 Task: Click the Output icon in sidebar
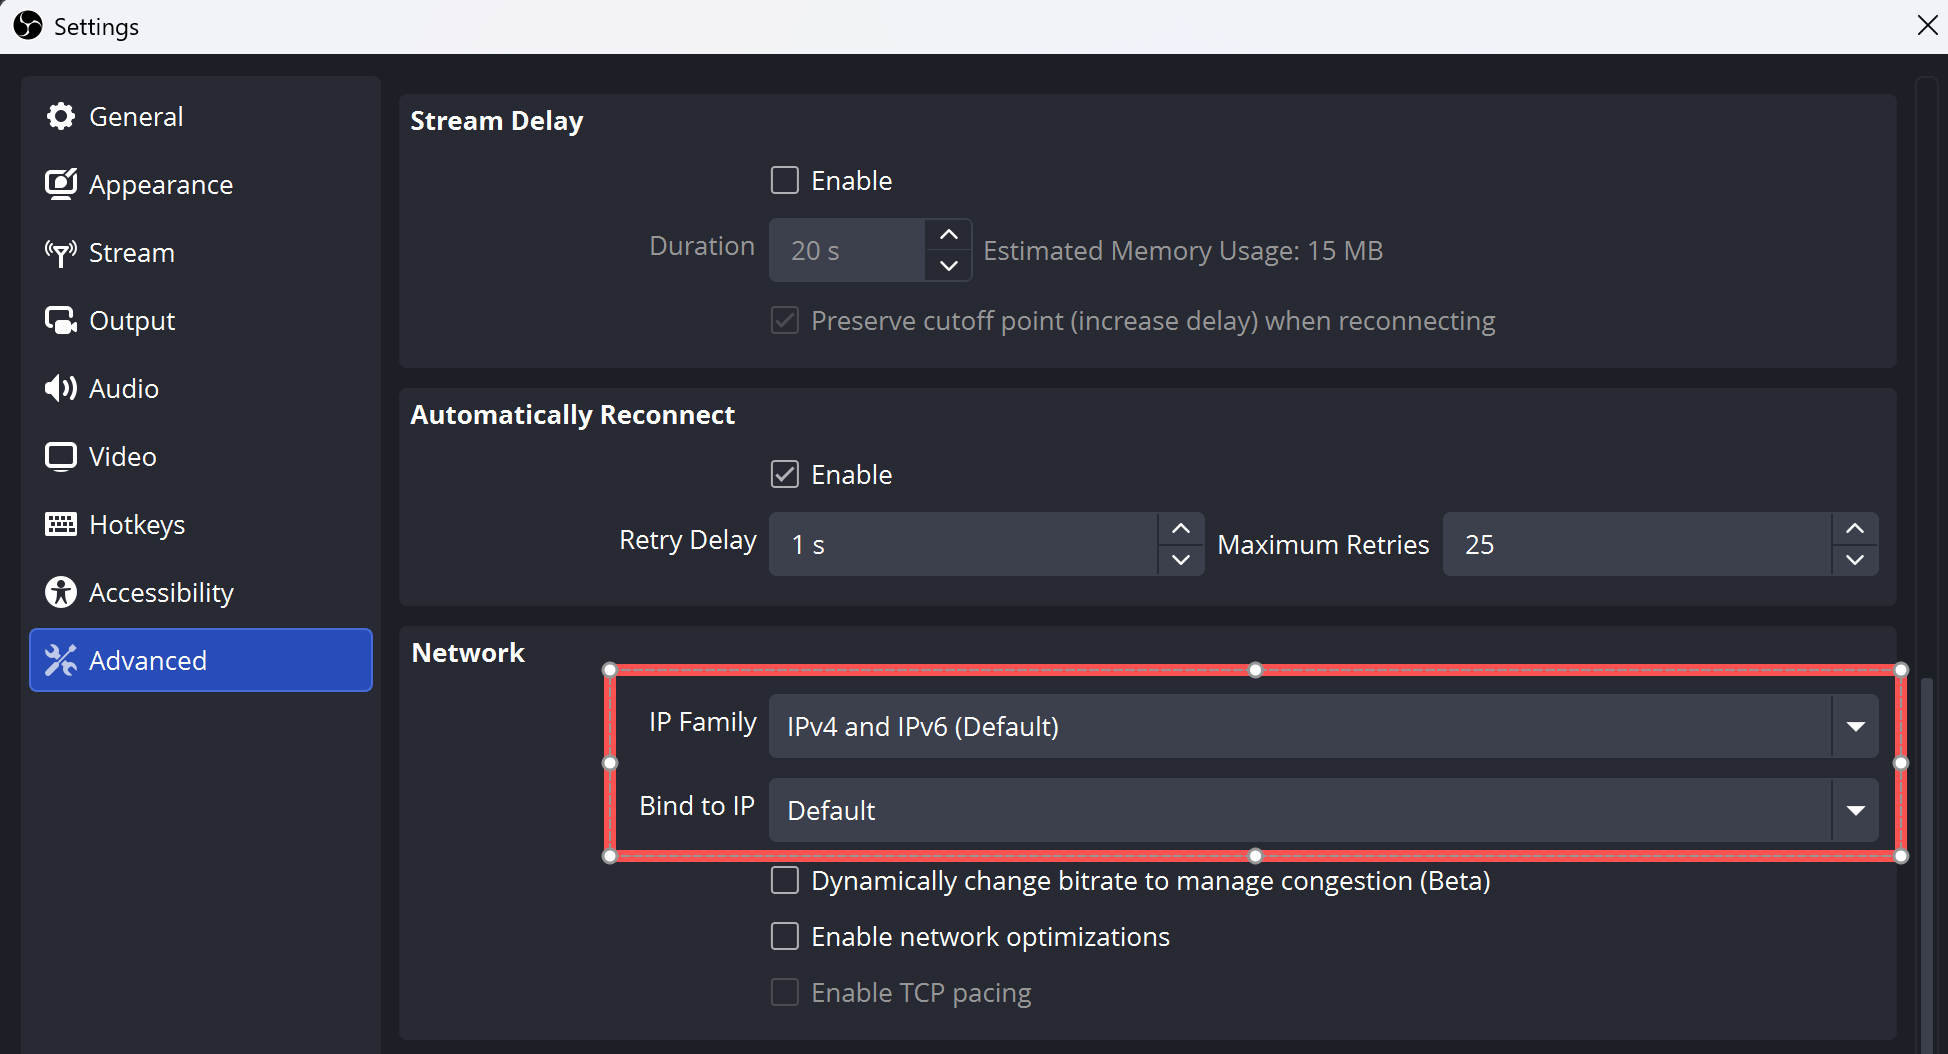tap(61, 320)
